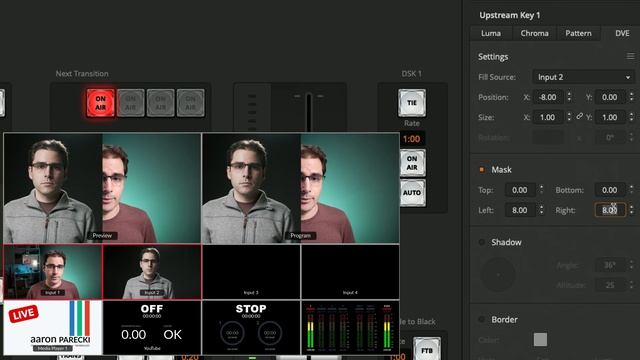Enable the Border section toggle
640x360 pixels.
point(482,319)
